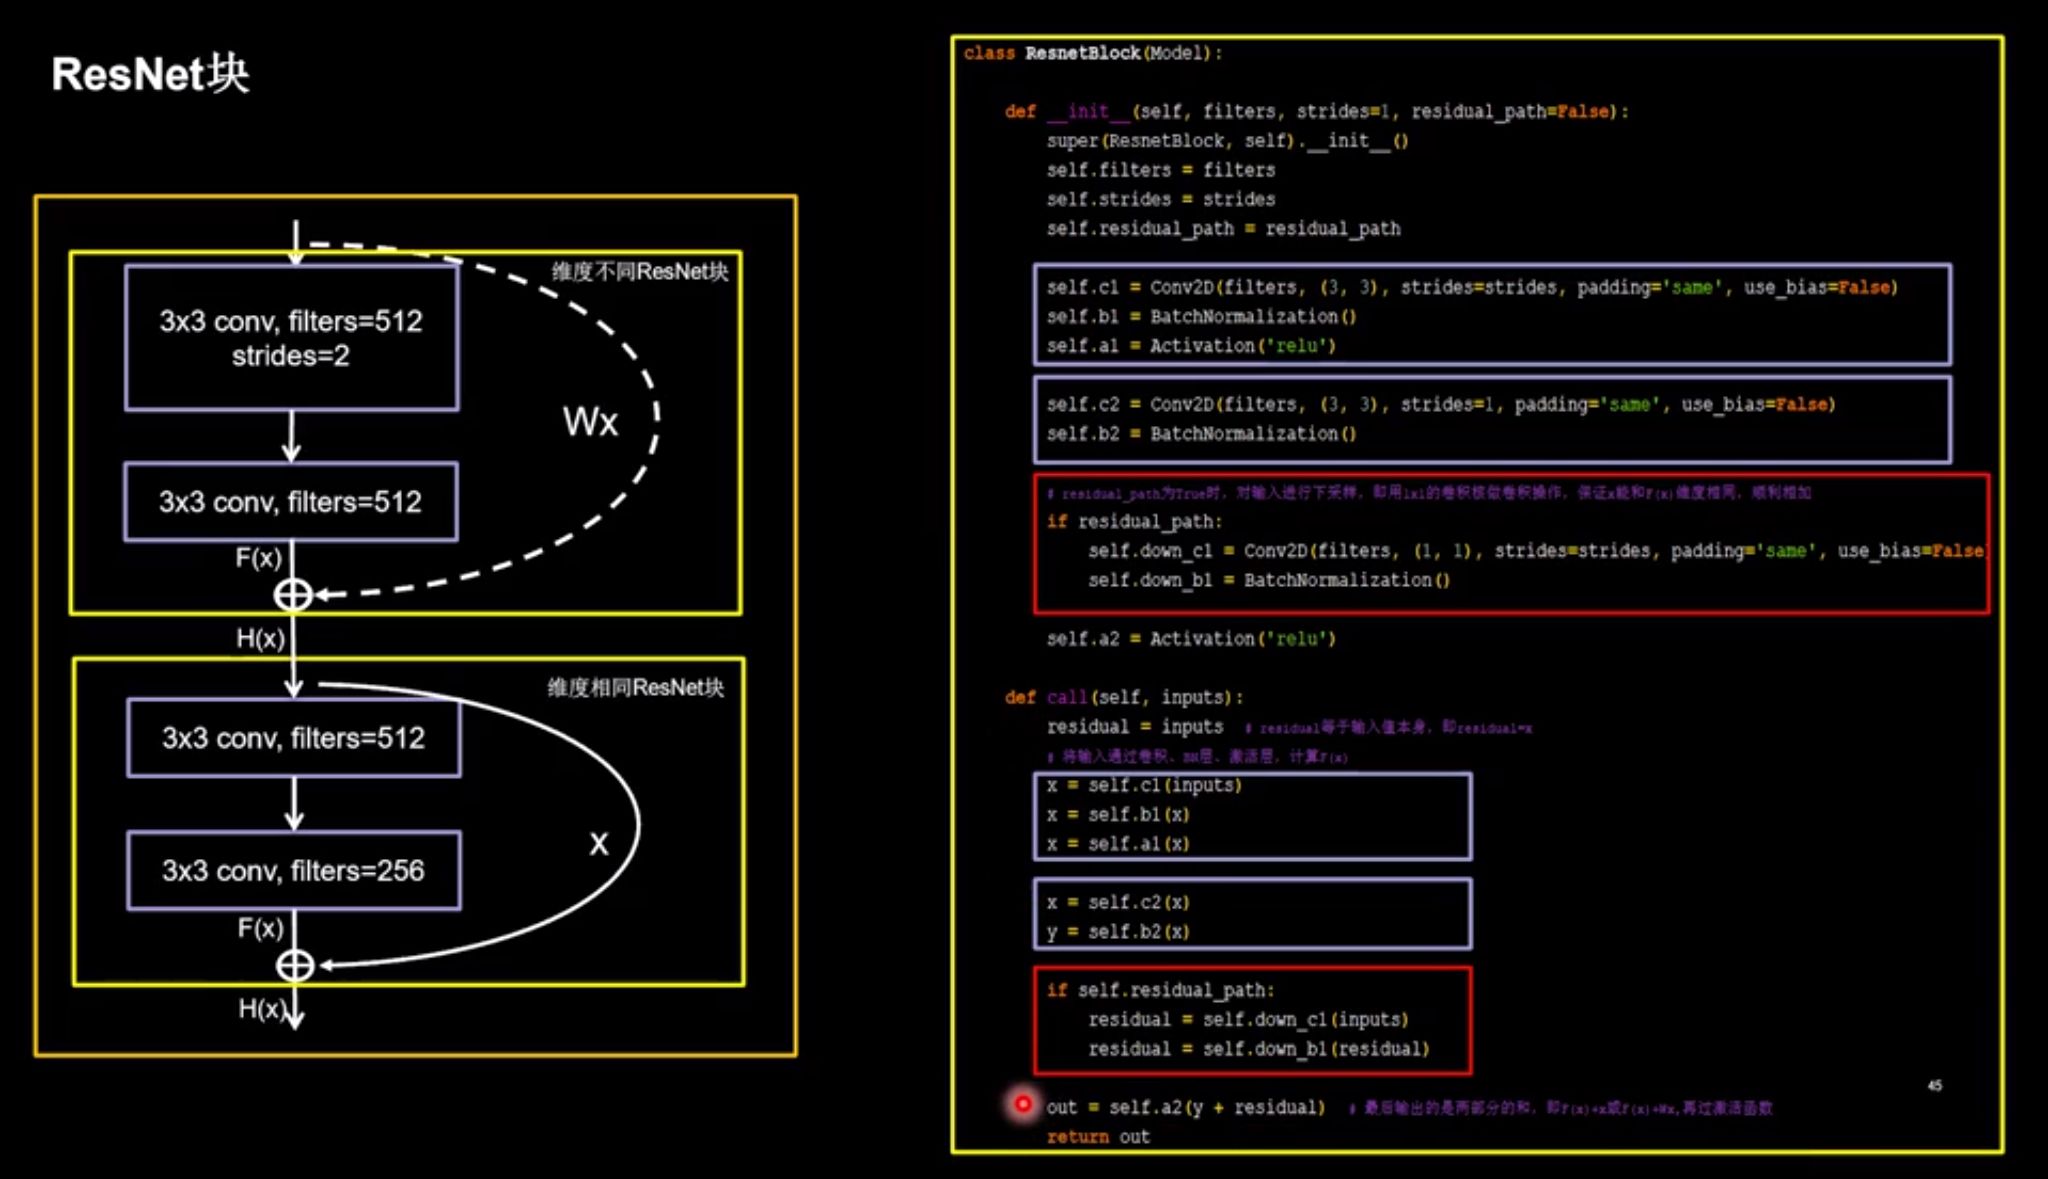
Task: Click '3x3 conv, filters=512' box above upper F(x)
Action: tap(290, 502)
